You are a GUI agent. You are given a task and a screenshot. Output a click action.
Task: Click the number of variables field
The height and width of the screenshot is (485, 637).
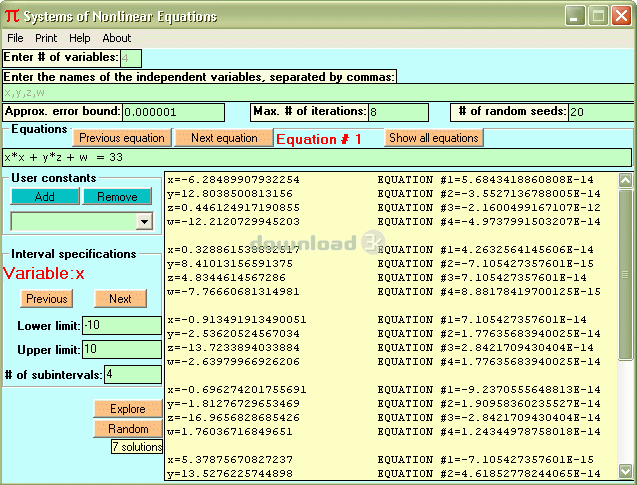tap(131, 58)
